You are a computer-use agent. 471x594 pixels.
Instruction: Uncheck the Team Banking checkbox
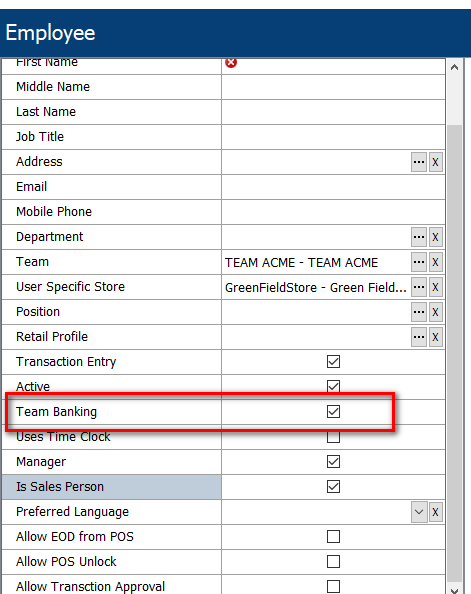click(x=333, y=411)
